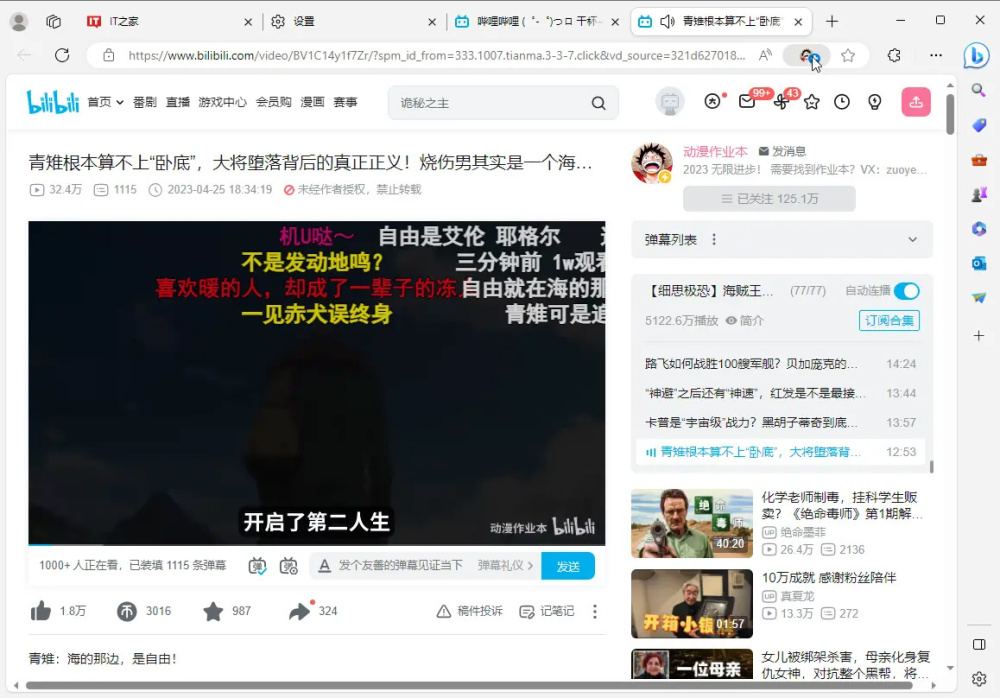Open 弹幕列表 three-dot options menu
The width and height of the screenshot is (1000, 698).
[x=714, y=240]
